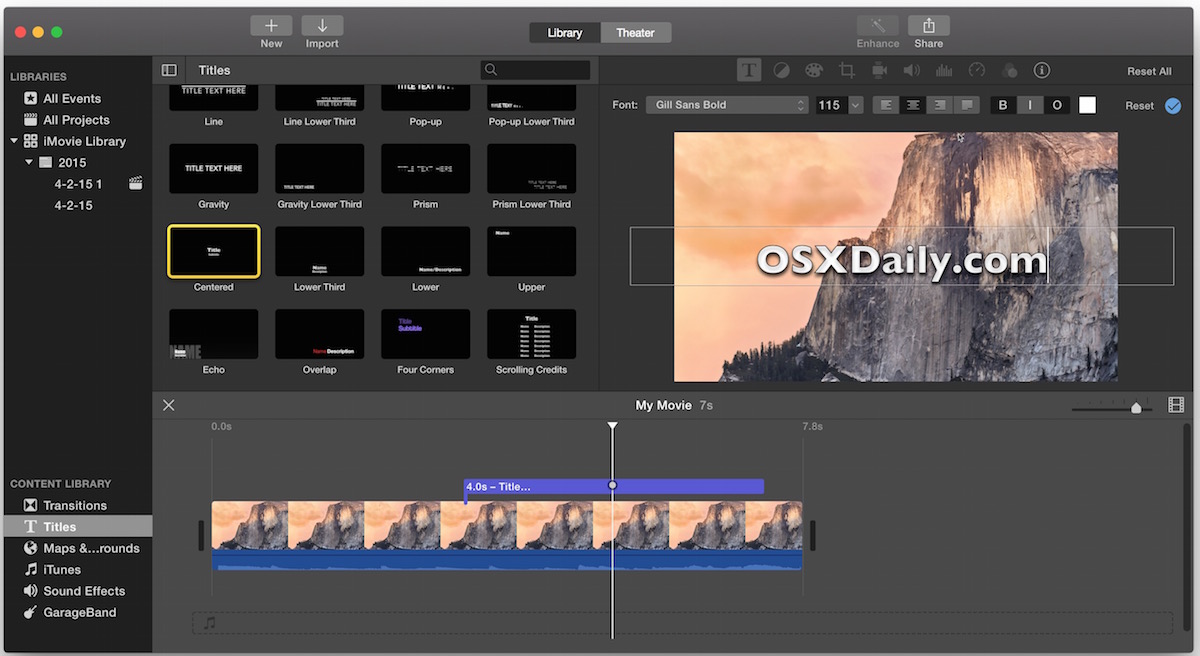
Task: Open the clip info (i) icon
Action: click(1041, 70)
